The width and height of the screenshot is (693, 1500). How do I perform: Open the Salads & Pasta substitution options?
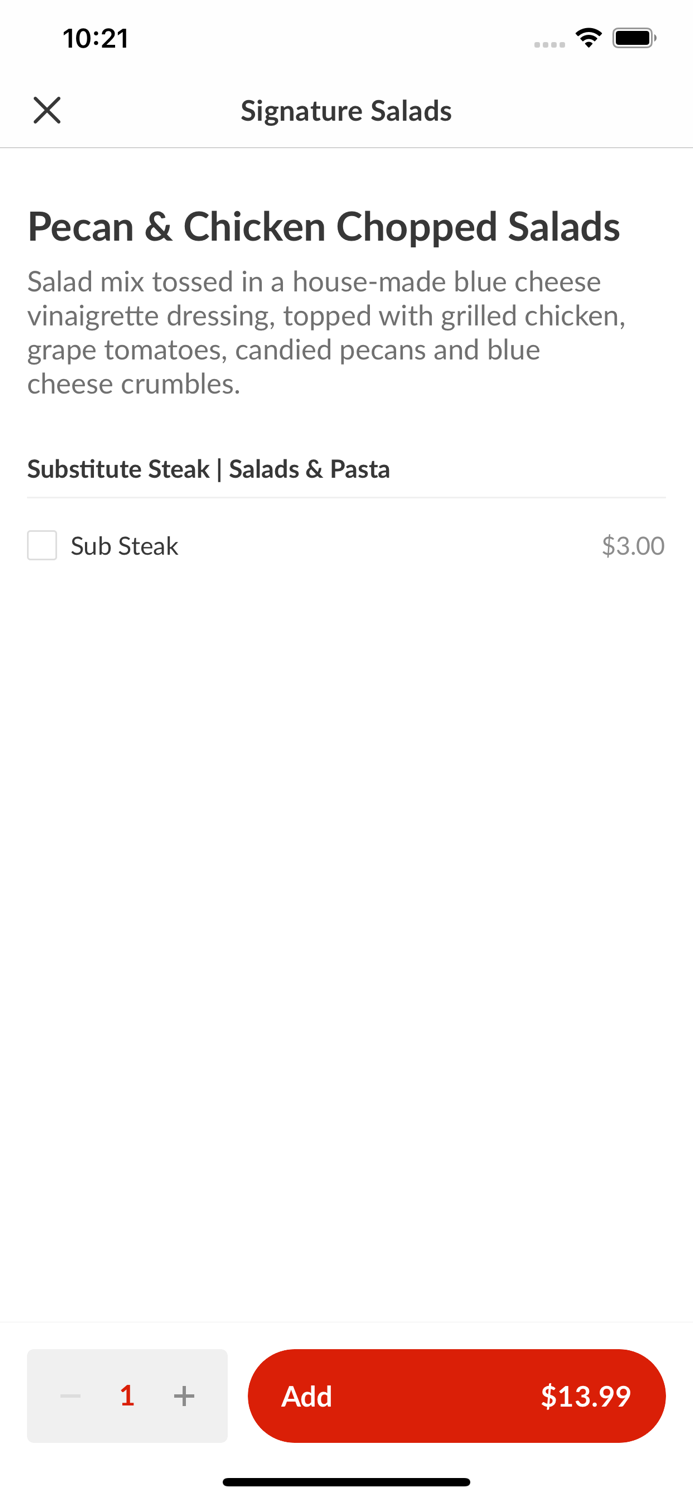[x=208, y=468]
